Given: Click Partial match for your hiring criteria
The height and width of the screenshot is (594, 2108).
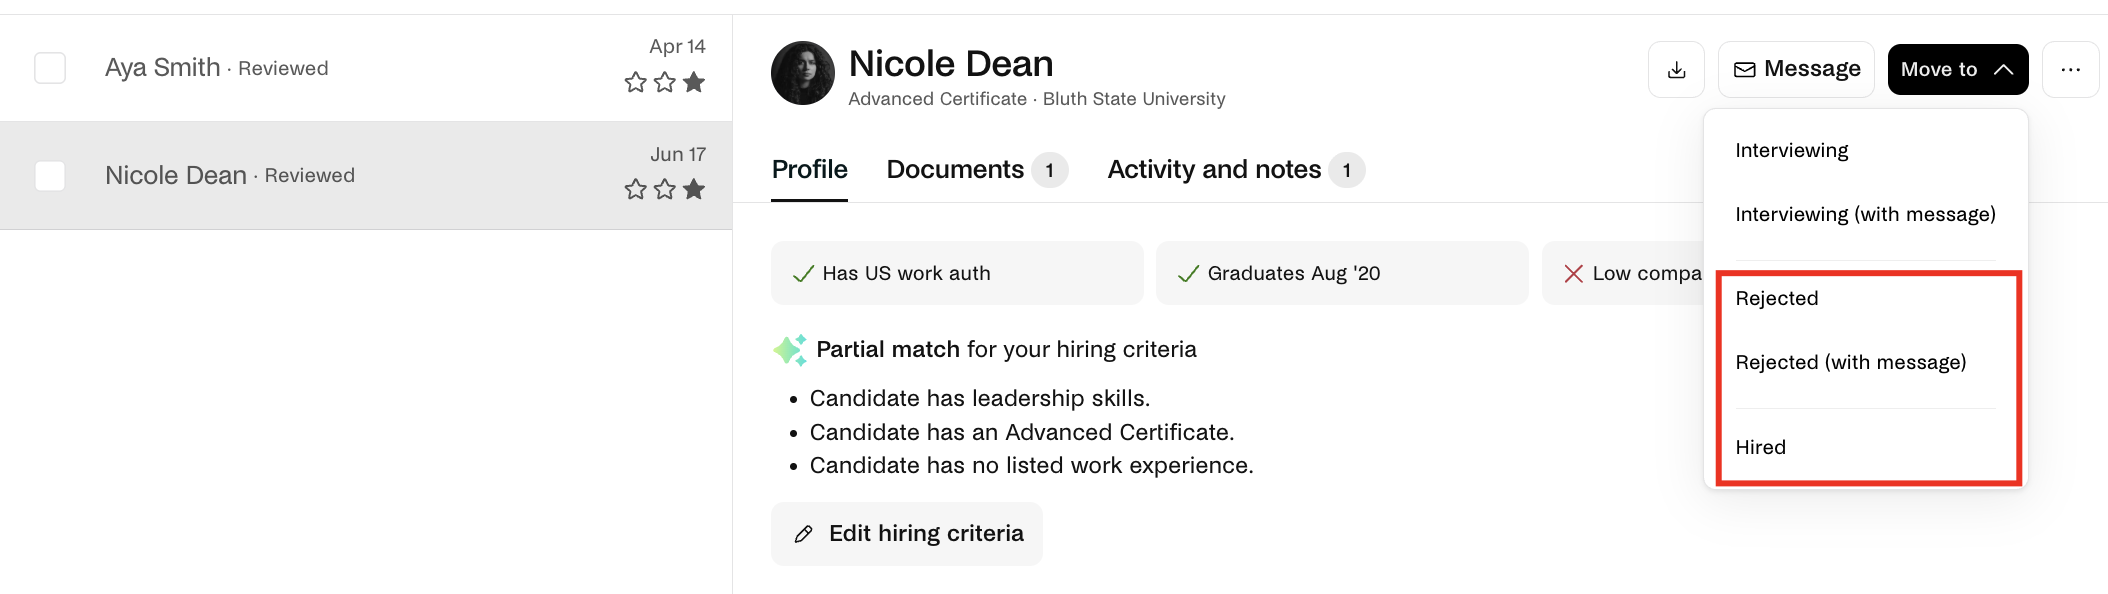Looking at the screenshot, I should pos(1006,350).
